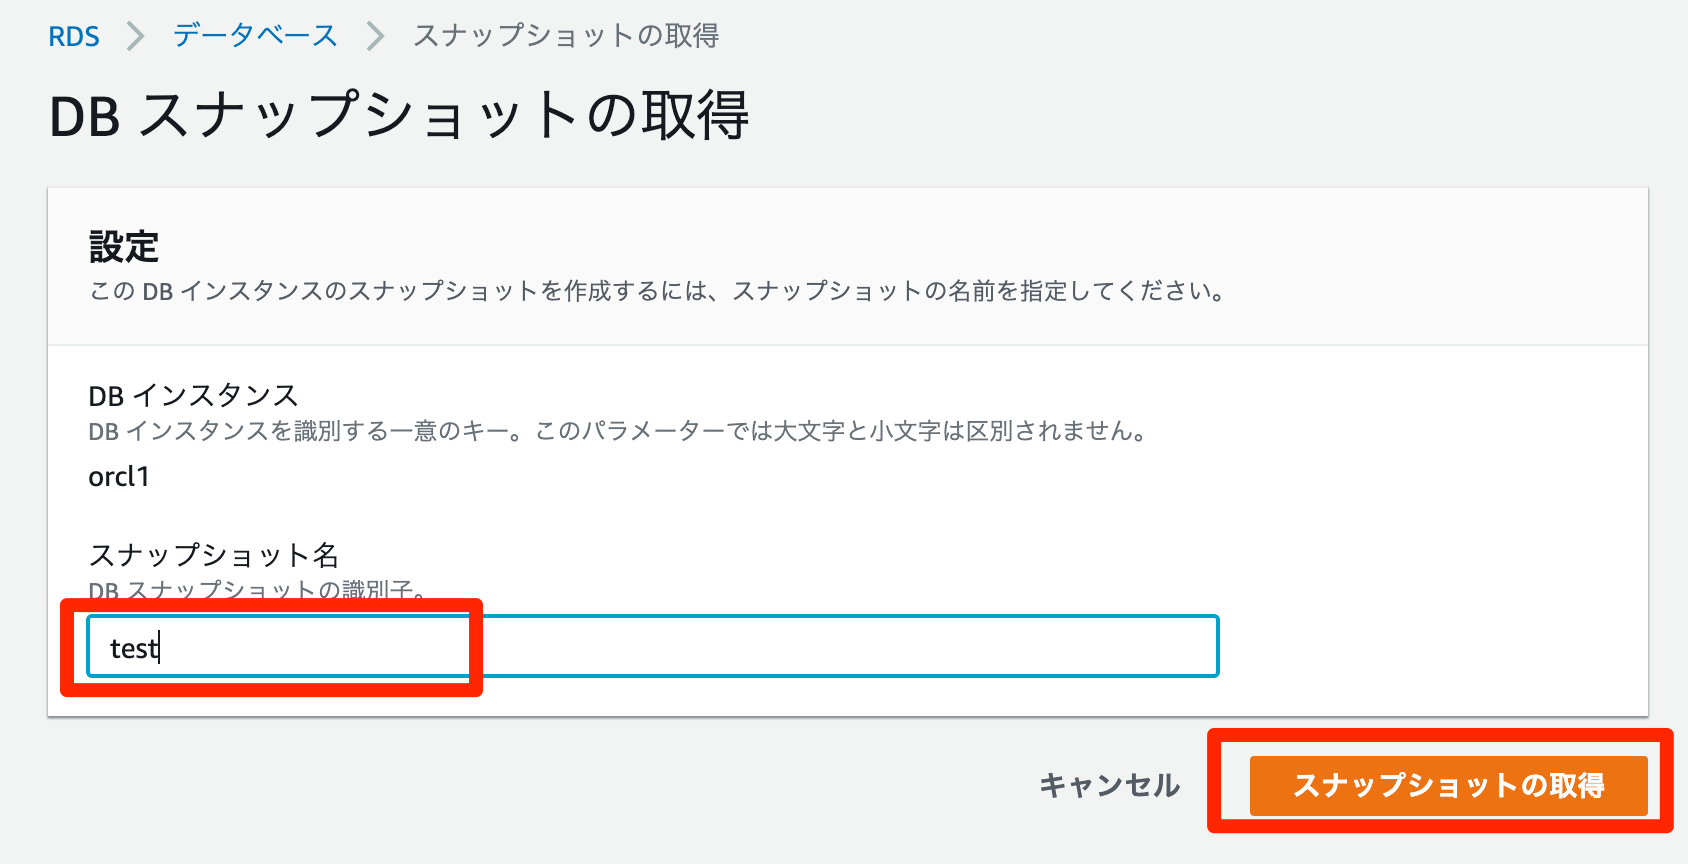The width and height of the screenshot is (1688, 864).
Task: Click the DB インスタンス helper description text
Action: coord(617,432)
